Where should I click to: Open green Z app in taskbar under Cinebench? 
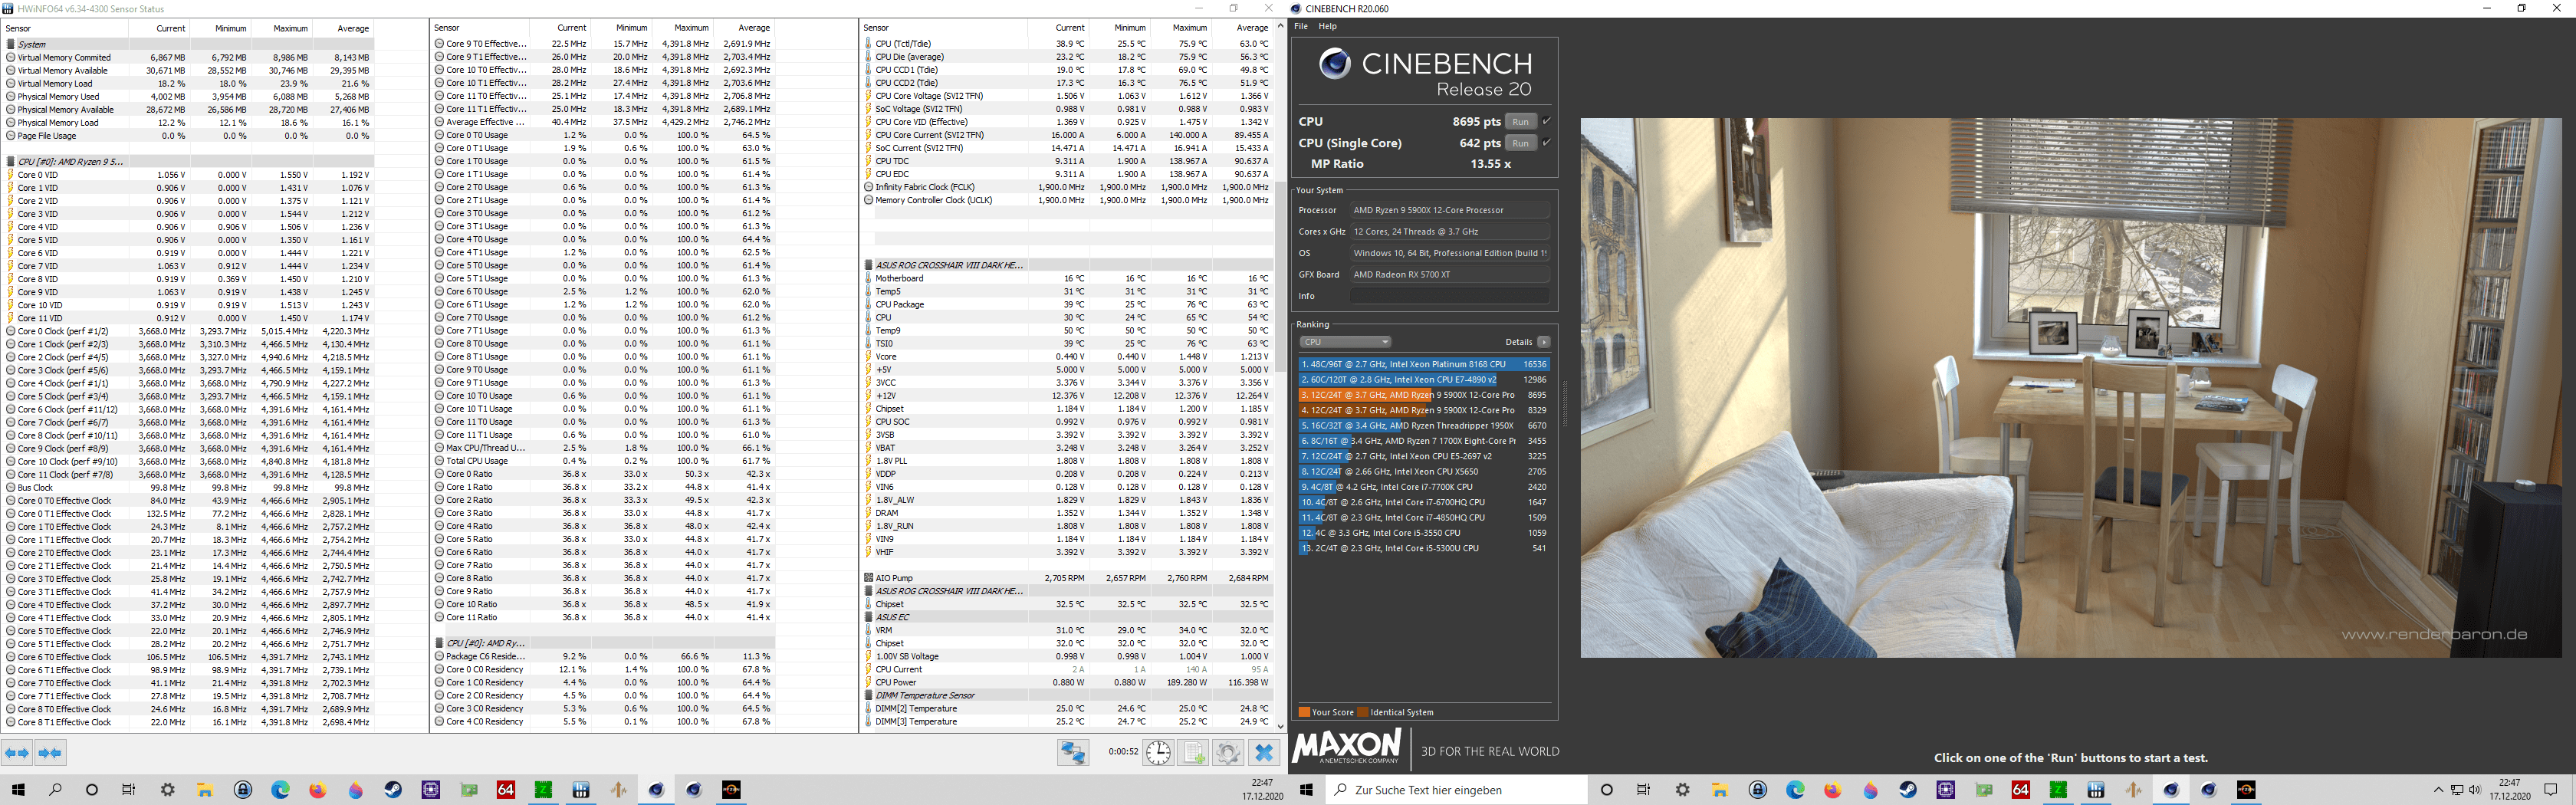click(x=2058, y=790)
